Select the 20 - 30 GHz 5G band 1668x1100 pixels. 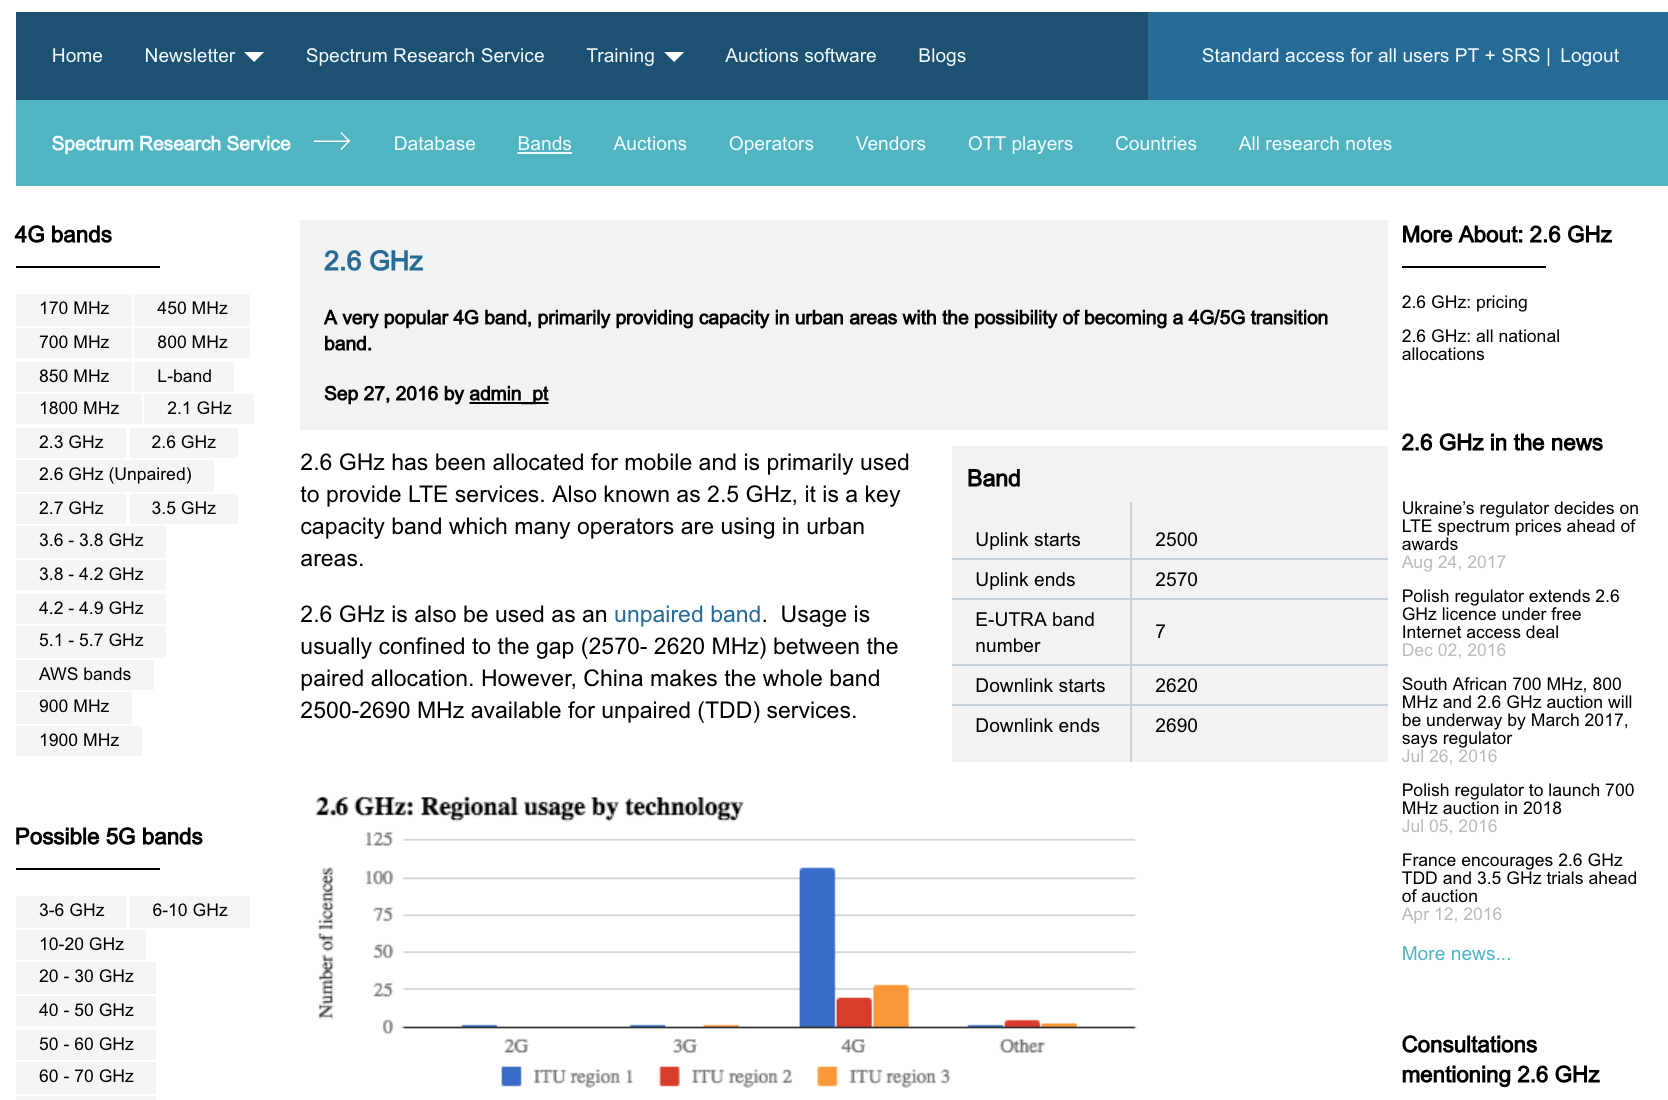[86, 976]
